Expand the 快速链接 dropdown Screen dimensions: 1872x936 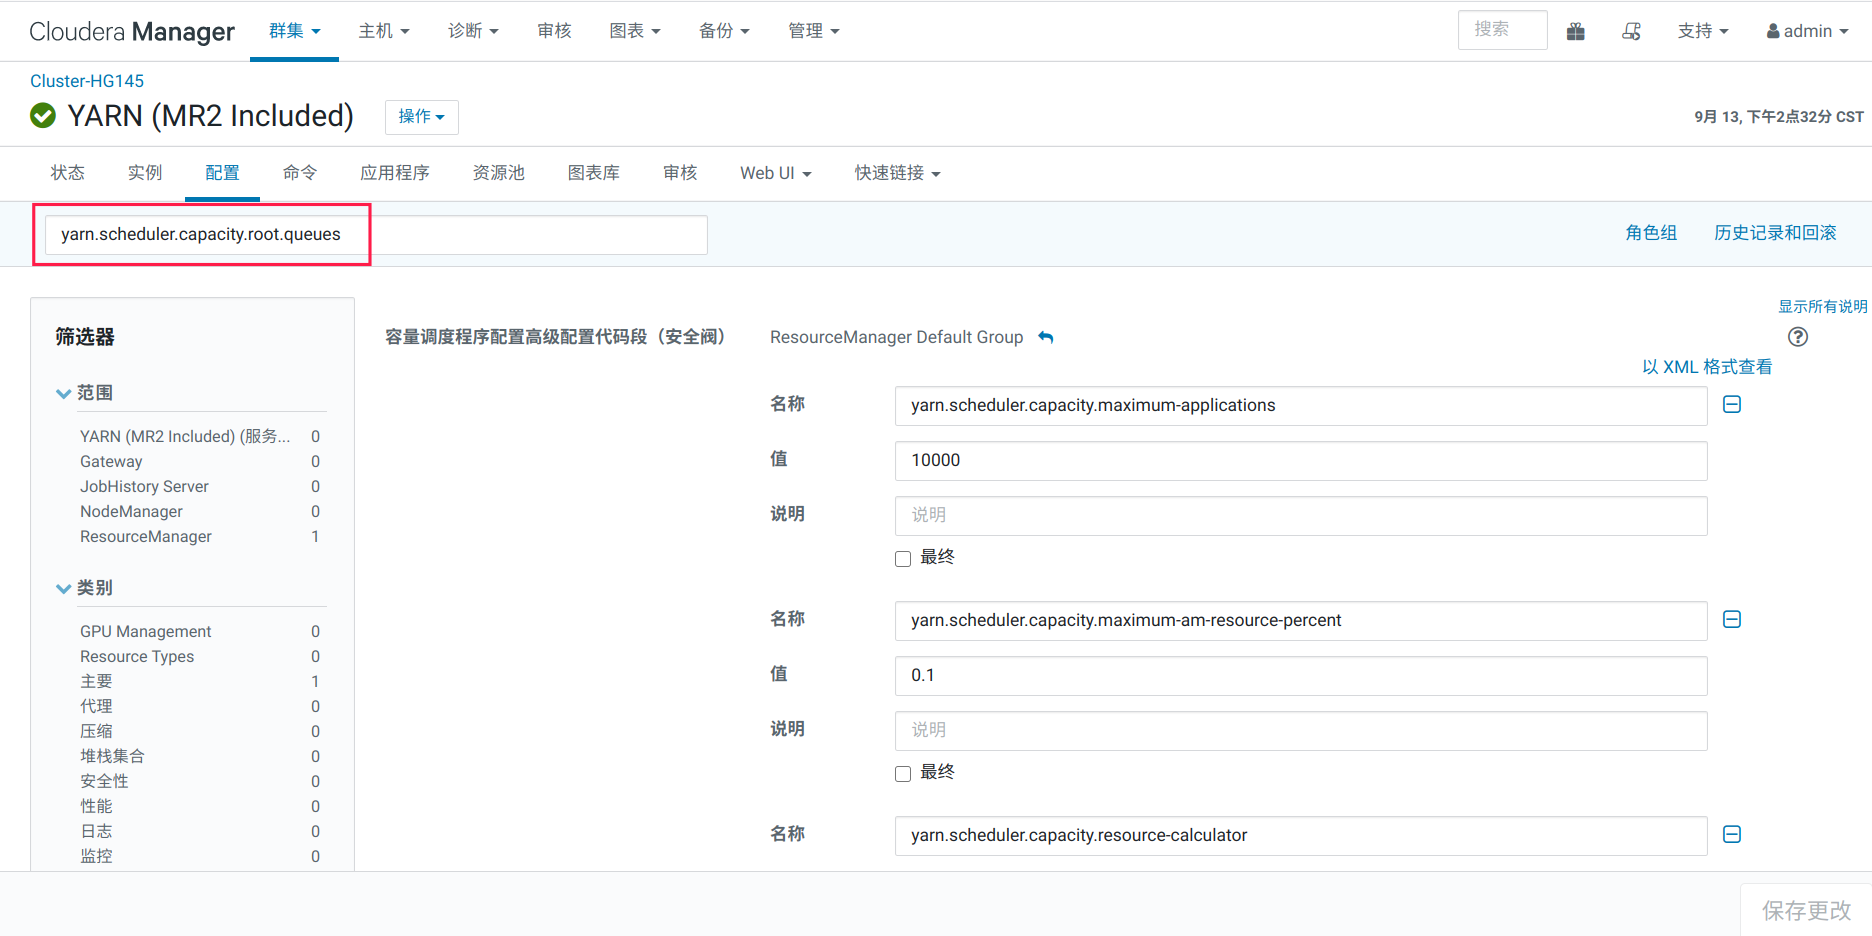coord(897,173)
